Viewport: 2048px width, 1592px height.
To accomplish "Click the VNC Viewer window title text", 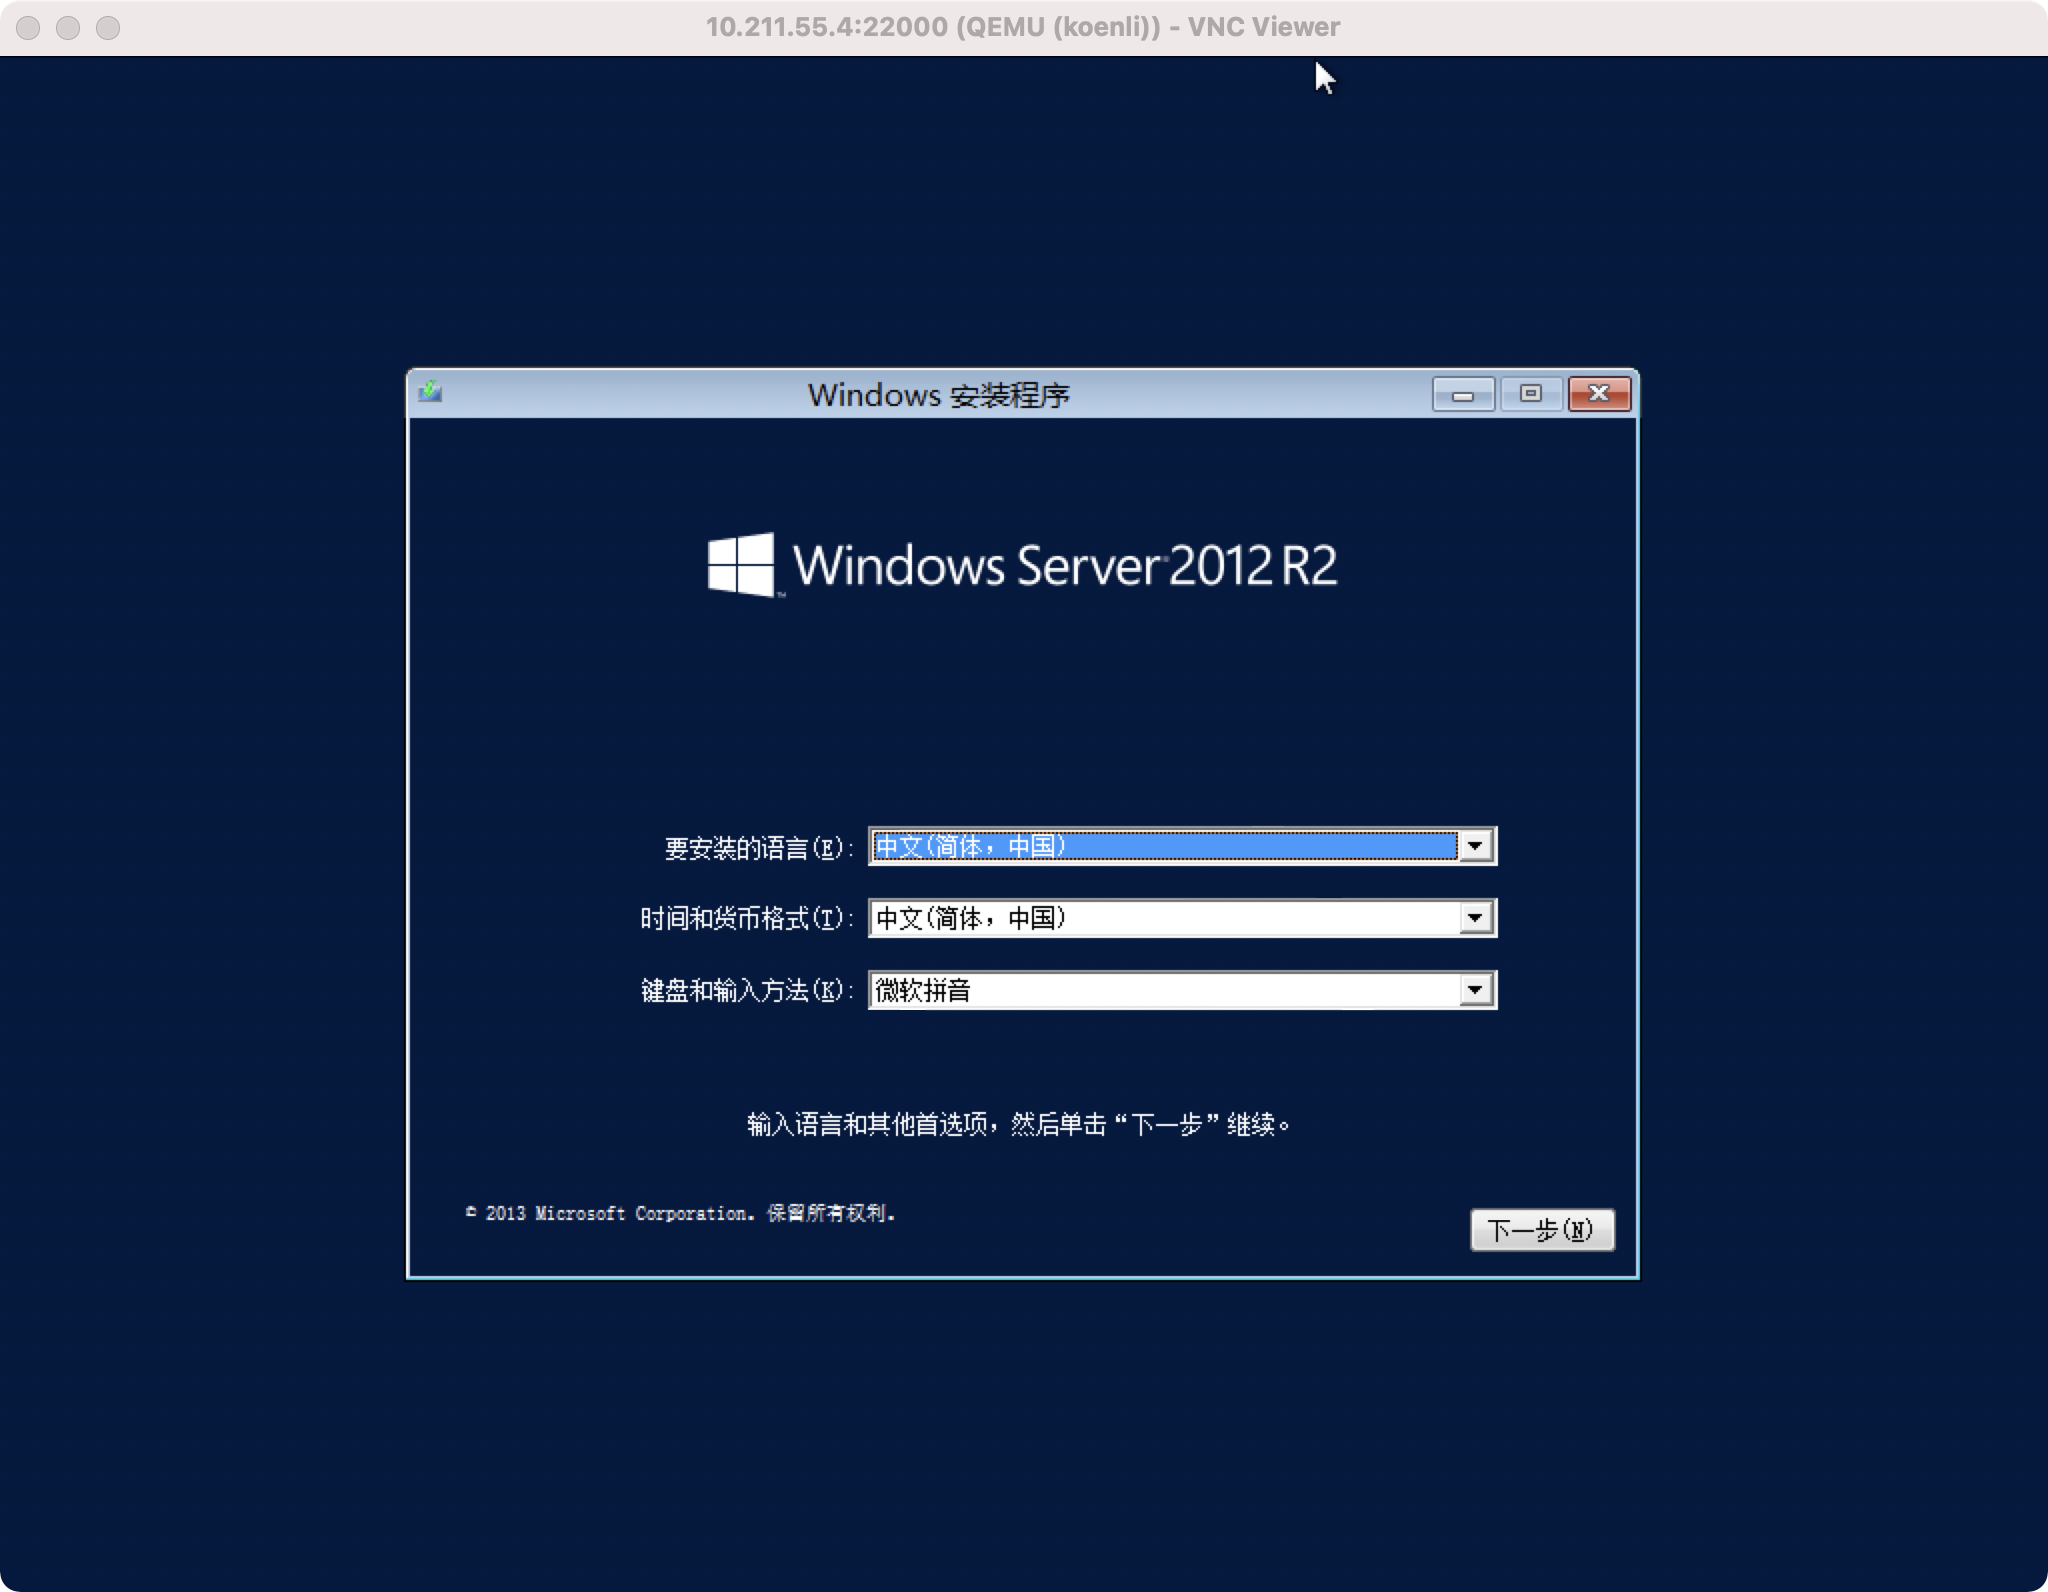I will (x=1022, y=27).
